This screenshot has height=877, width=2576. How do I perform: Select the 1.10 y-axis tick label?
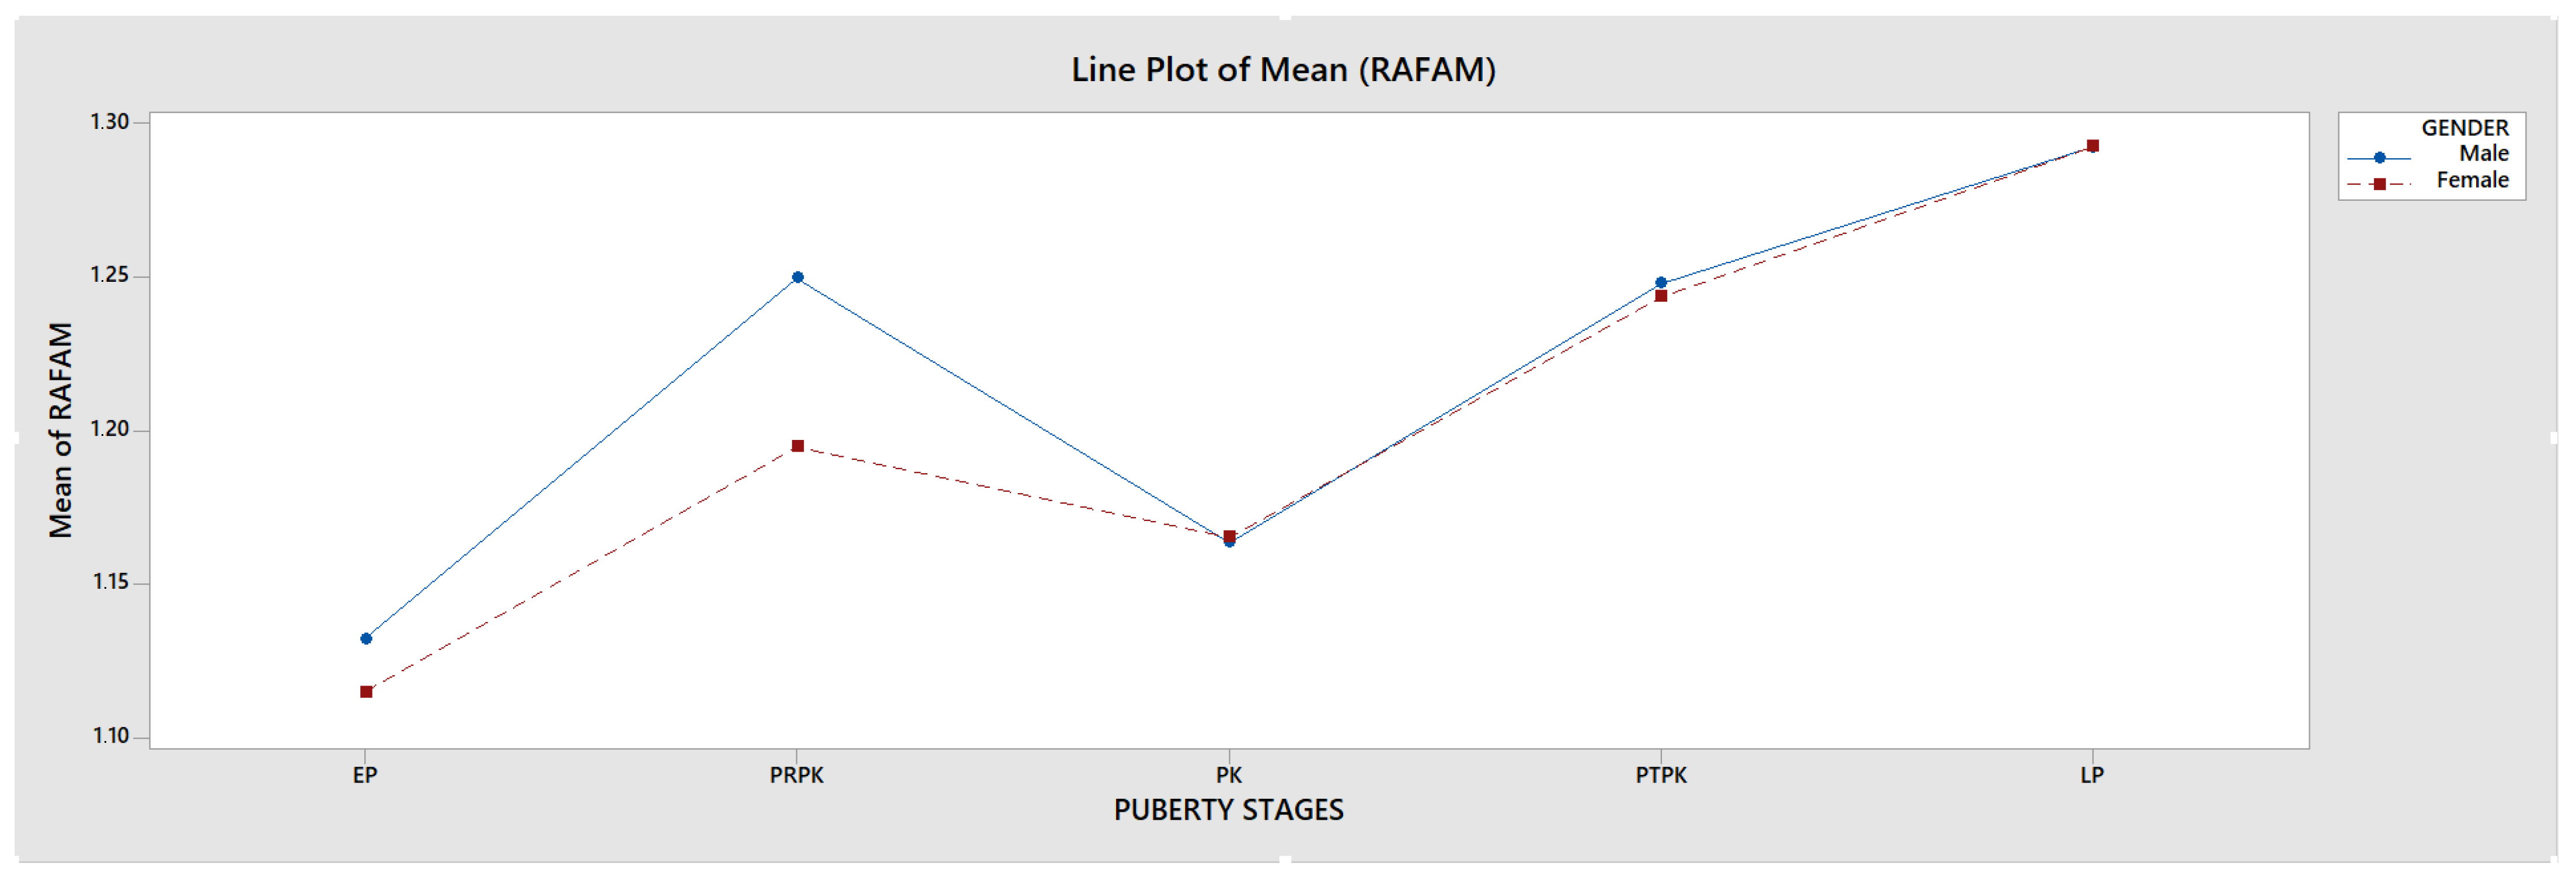(x=110, y=736)
